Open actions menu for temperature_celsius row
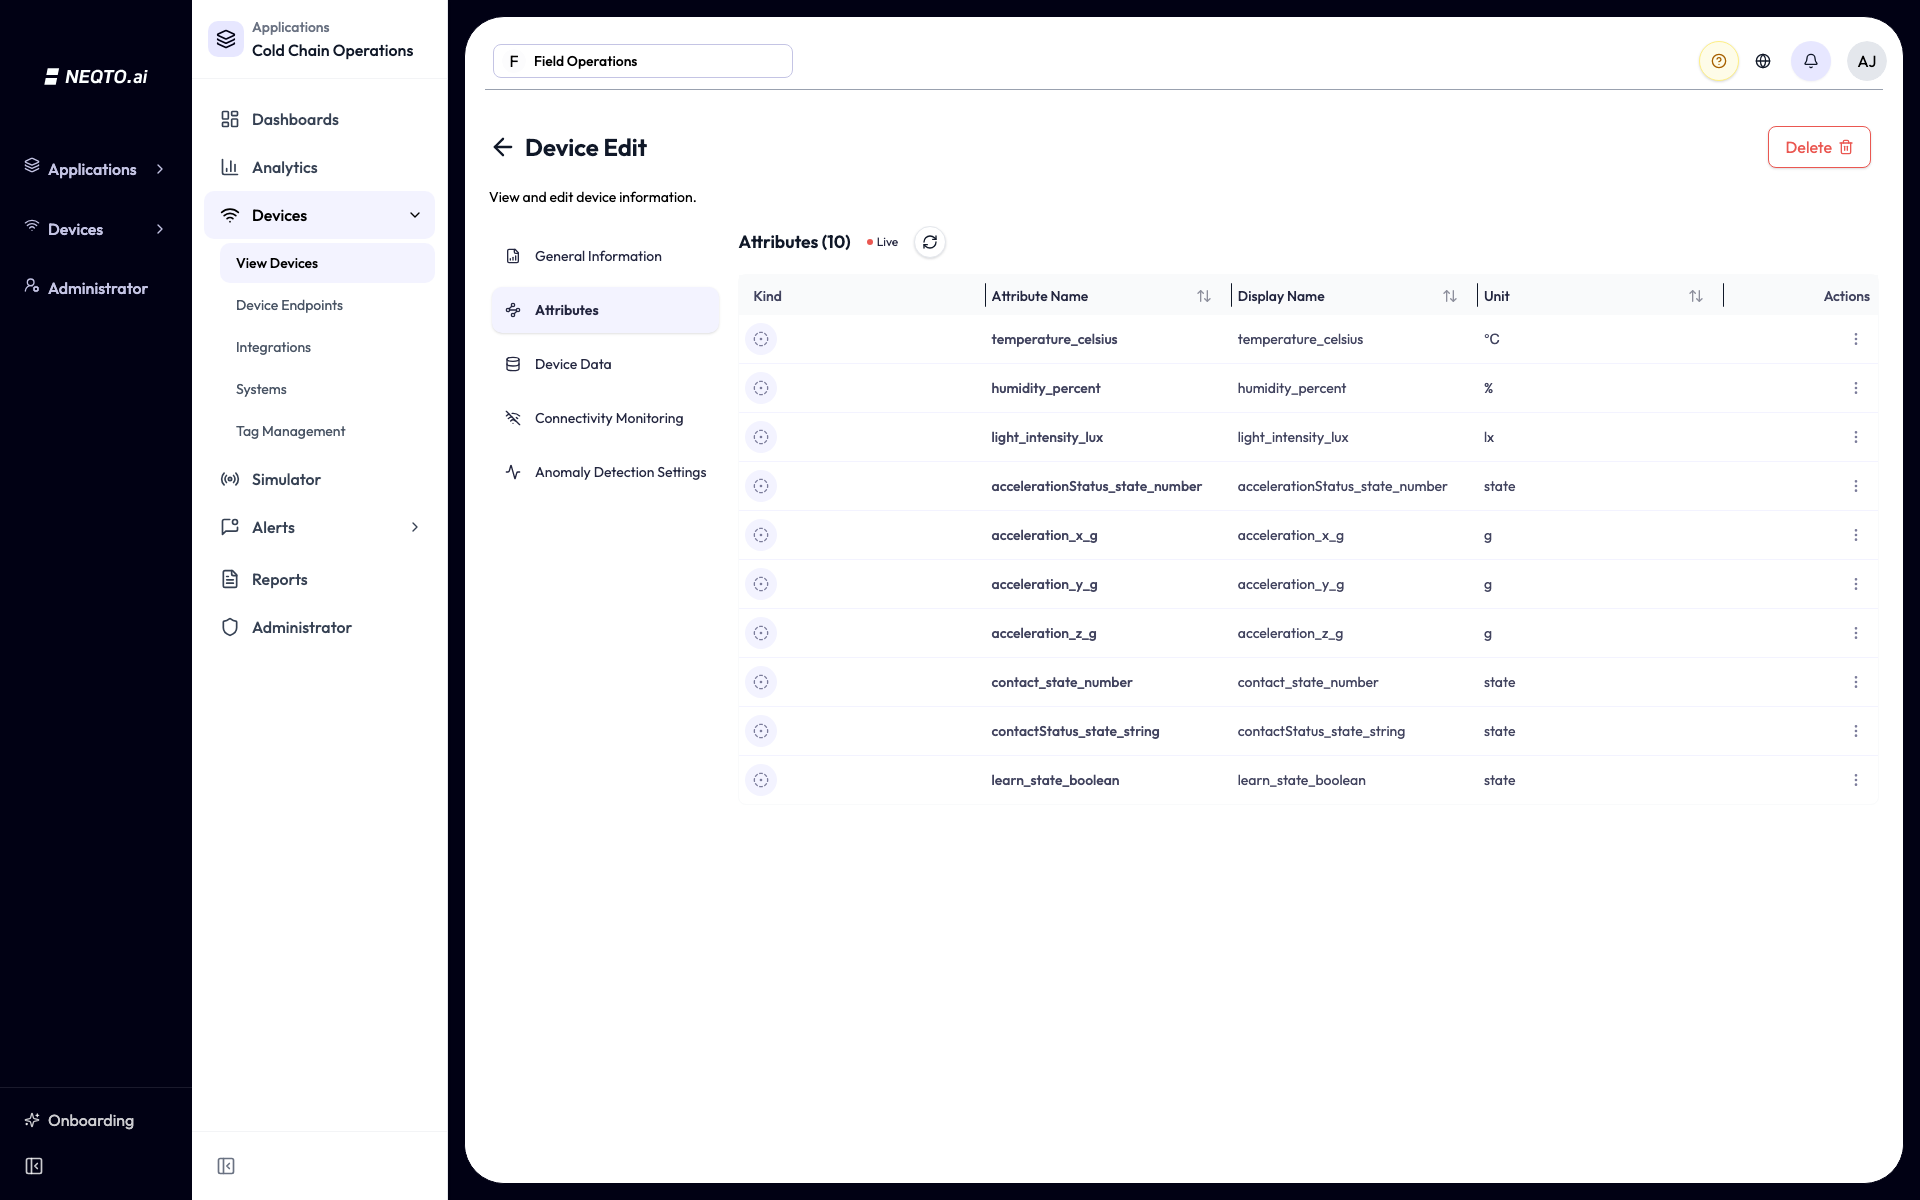 [1856, 339]
